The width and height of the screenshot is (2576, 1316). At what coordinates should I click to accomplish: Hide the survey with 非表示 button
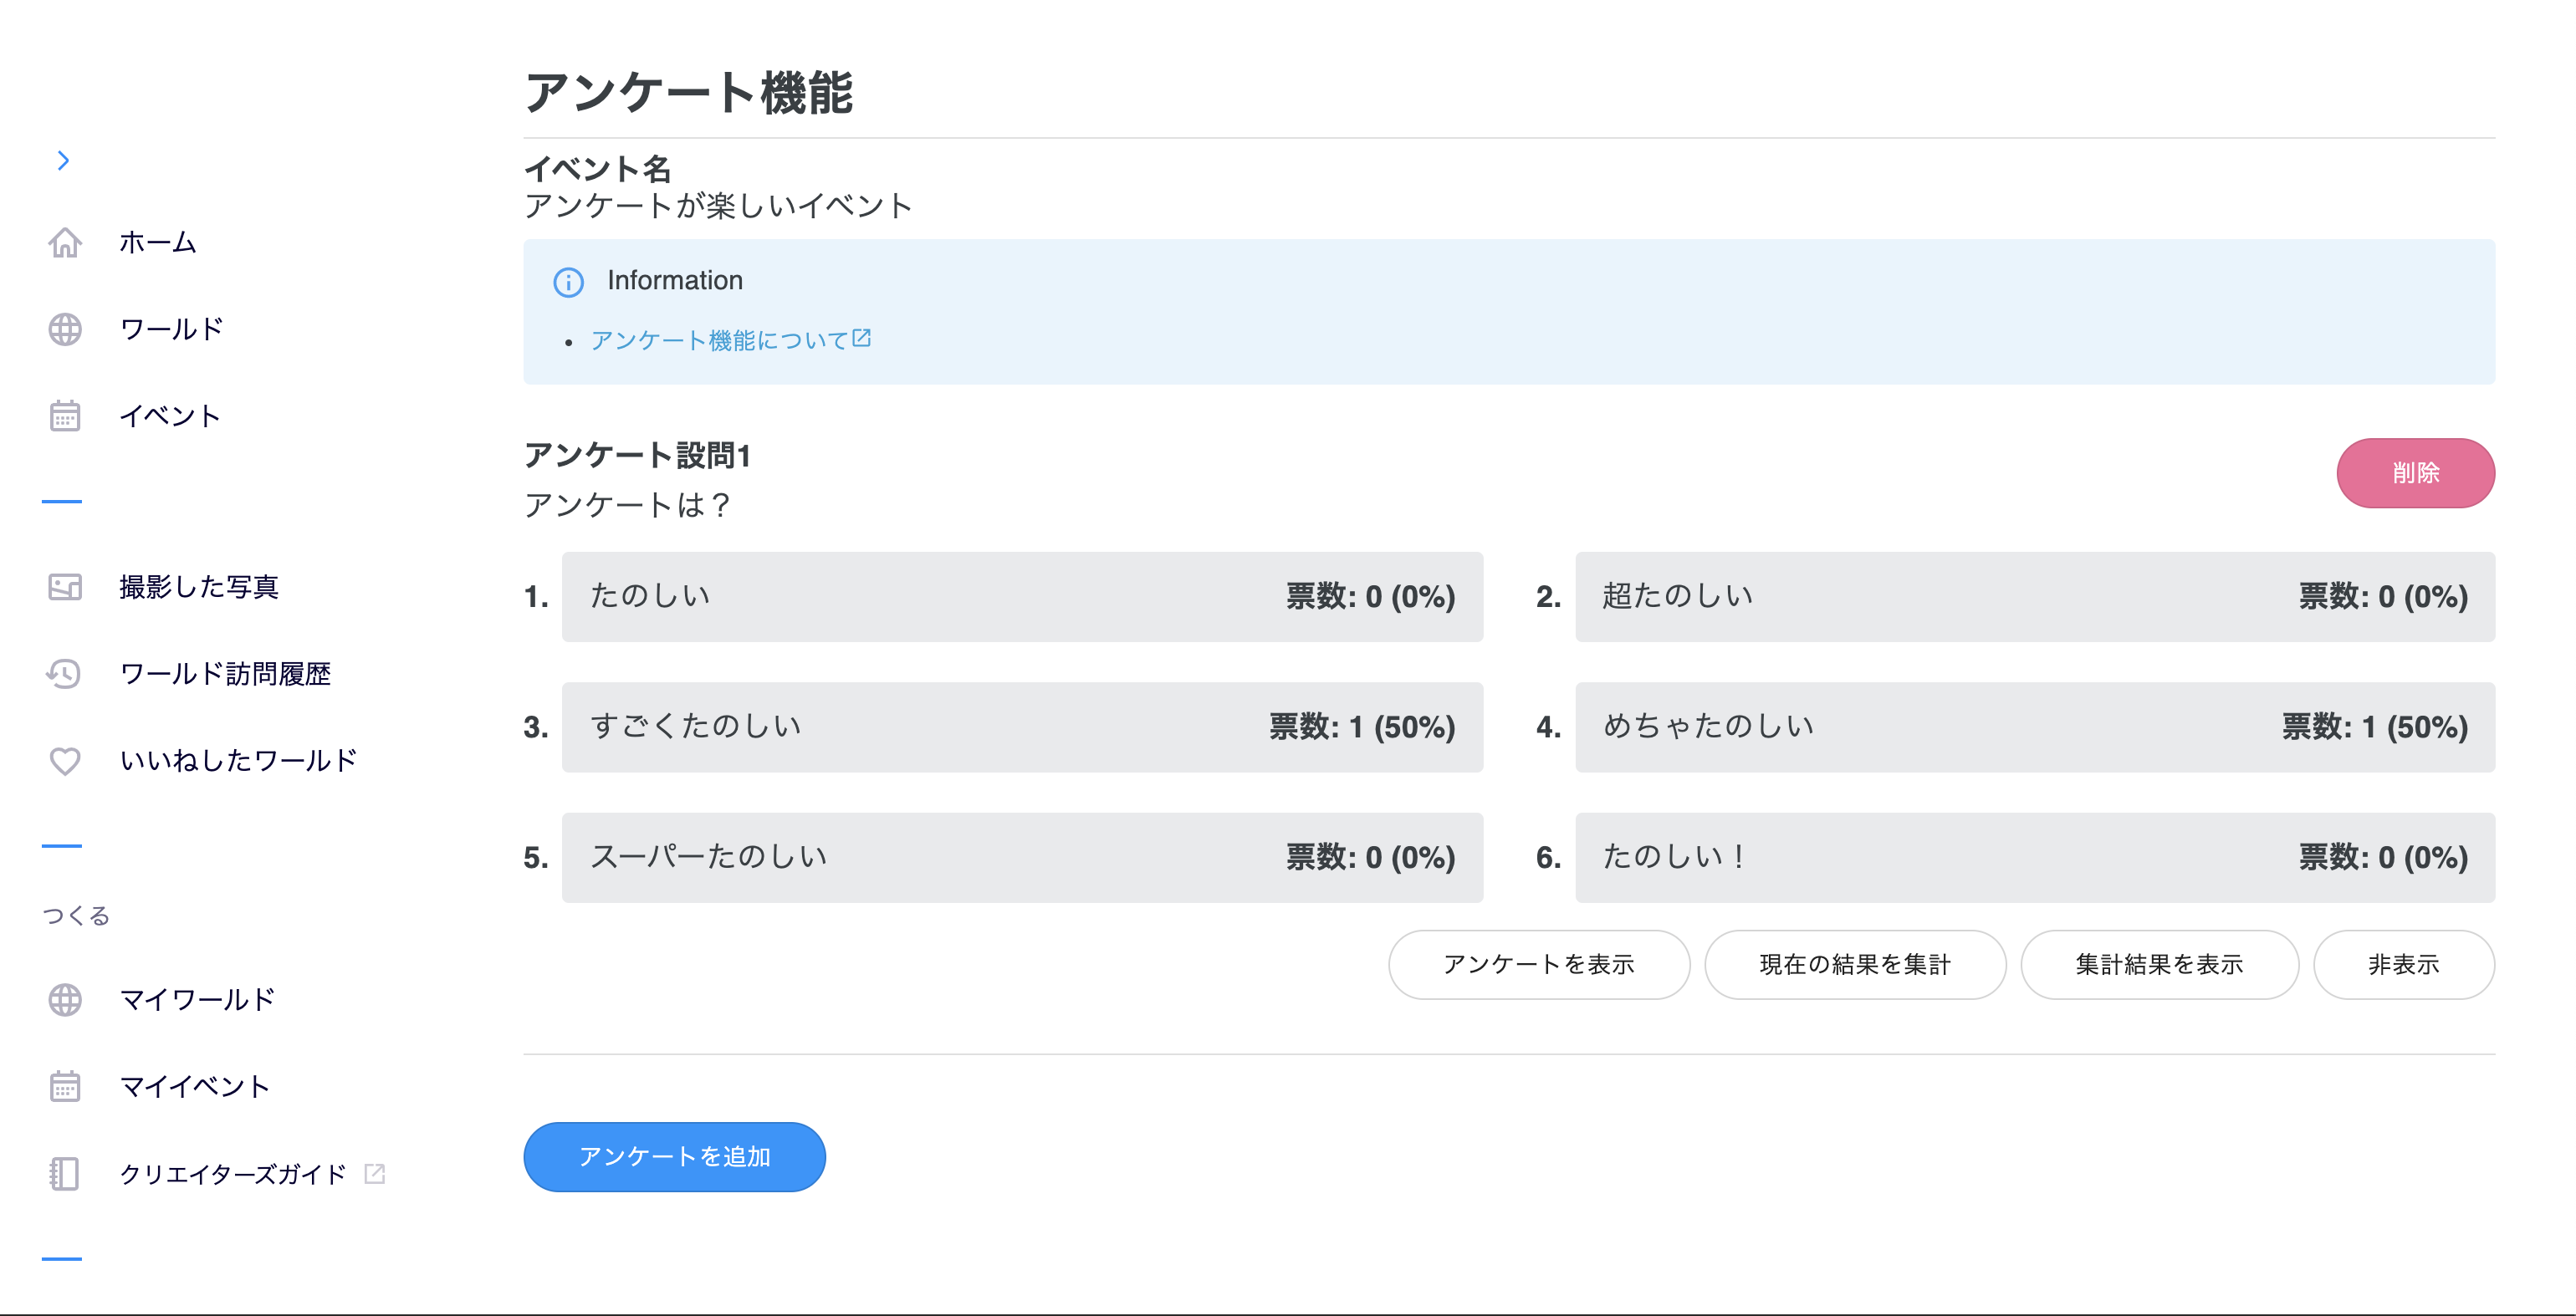2403,964
